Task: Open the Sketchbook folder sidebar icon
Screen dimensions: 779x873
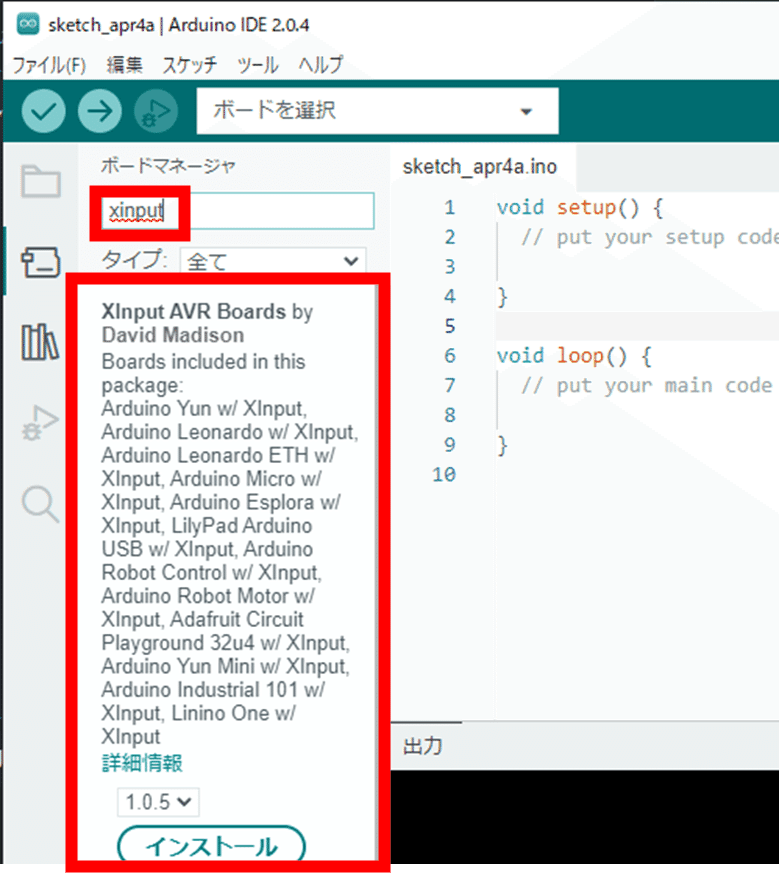Action: tap(41, 181)
